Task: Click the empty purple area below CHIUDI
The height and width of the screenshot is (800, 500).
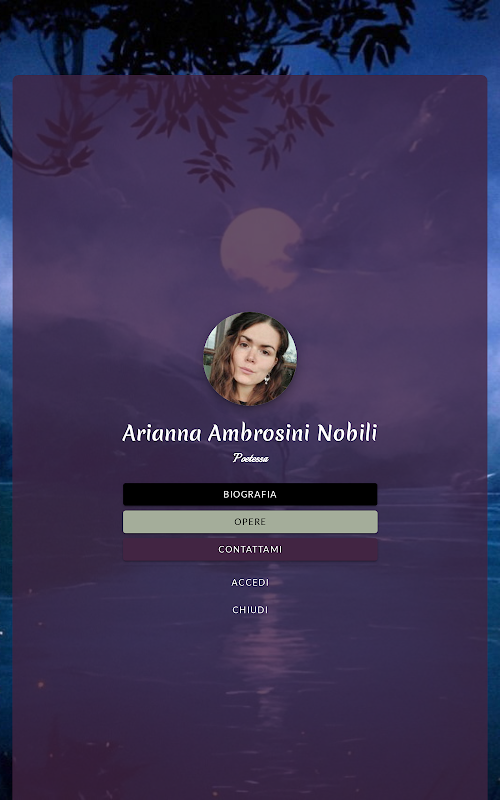Action: pyautogui.click(x=250, y=714)
